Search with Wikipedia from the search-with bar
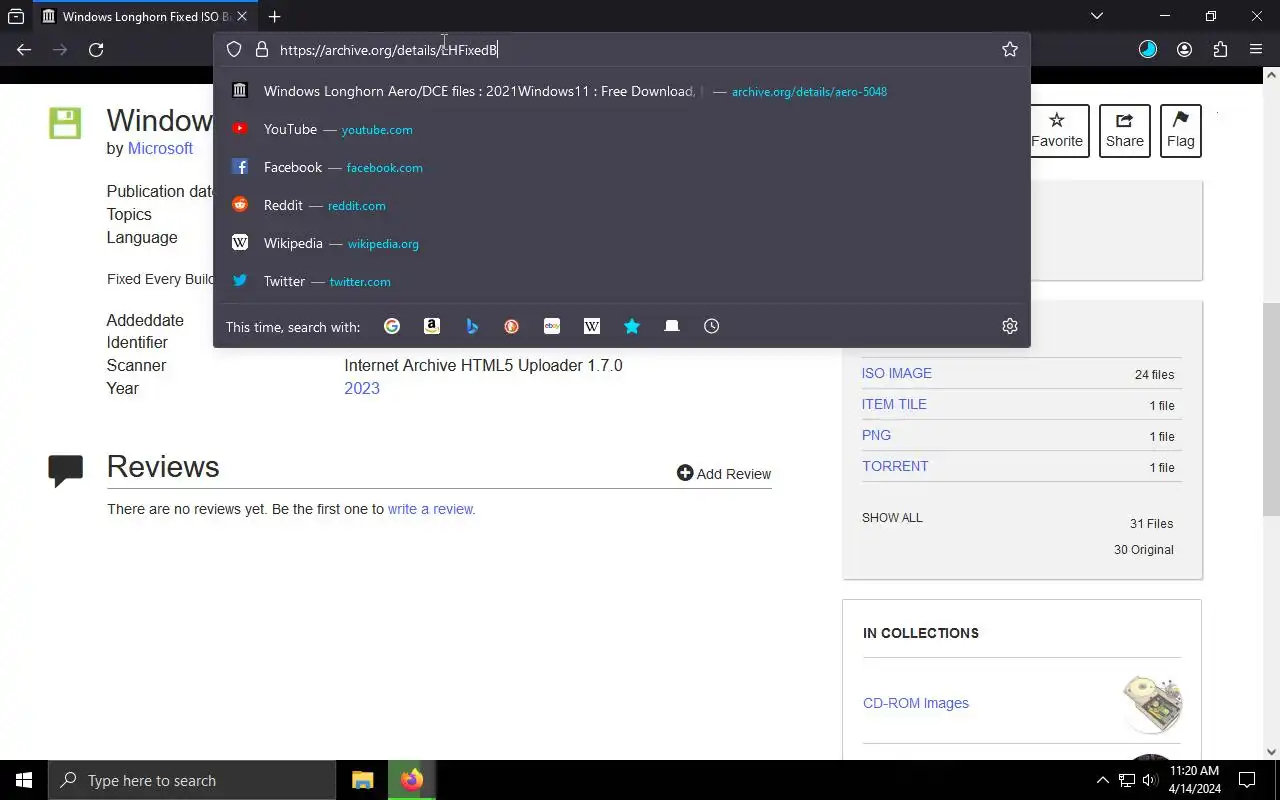1280x800 pixels. [592, 326]
